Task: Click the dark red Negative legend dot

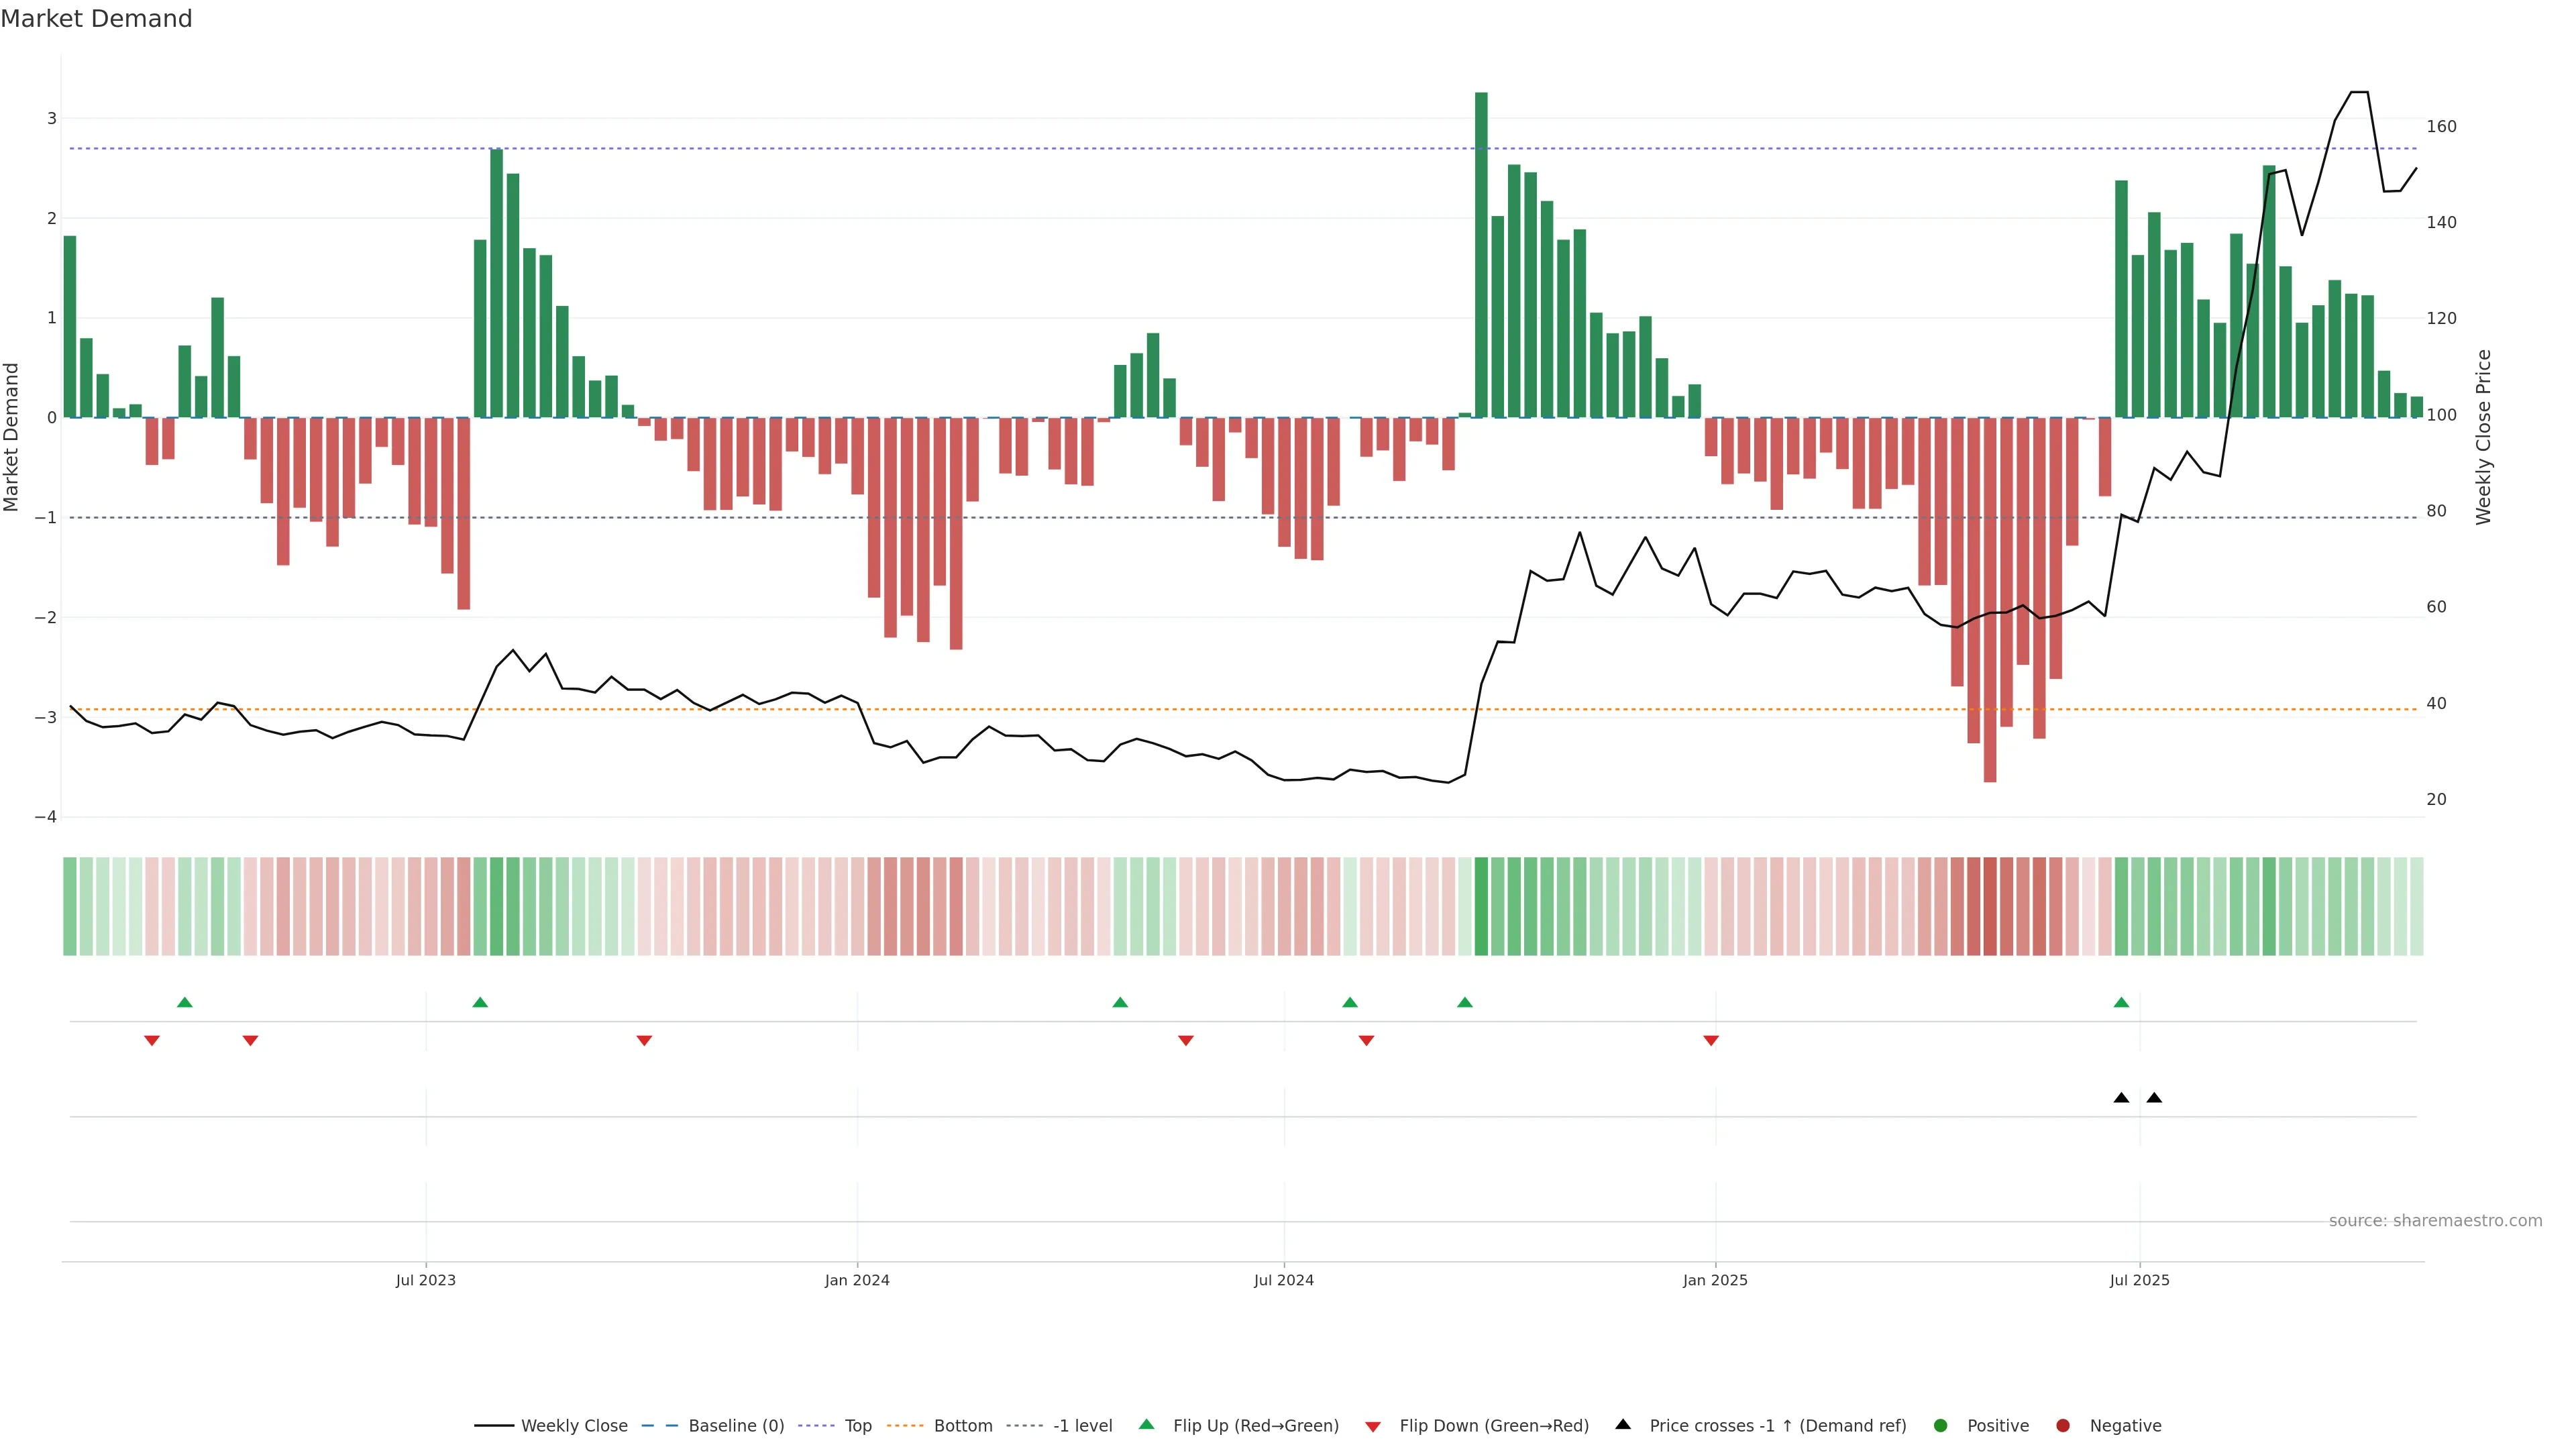Action: 2063,1425
